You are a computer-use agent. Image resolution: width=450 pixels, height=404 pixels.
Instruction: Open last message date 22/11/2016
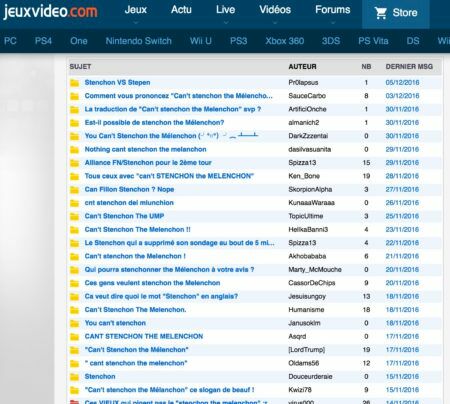coord(402,243)
